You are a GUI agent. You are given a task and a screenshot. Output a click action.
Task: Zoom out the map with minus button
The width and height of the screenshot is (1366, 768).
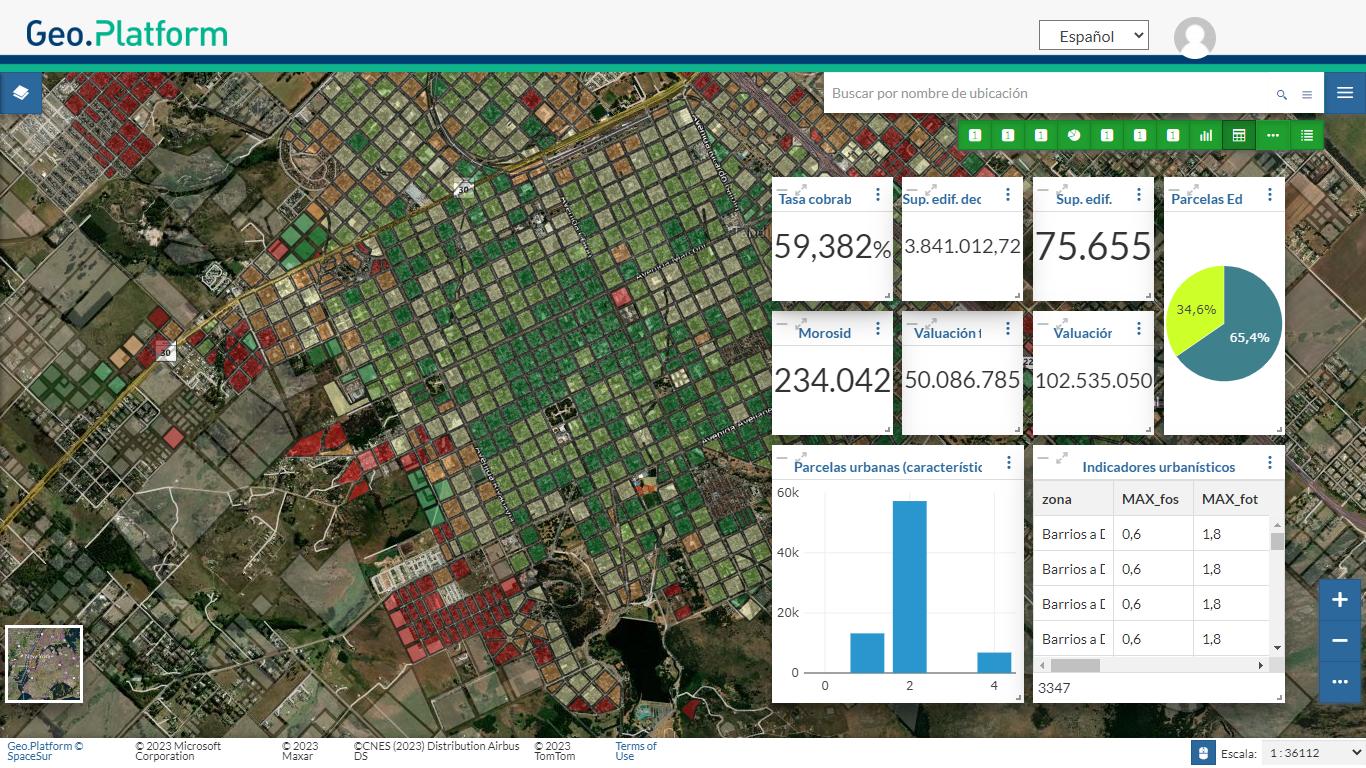(1340, 641)
